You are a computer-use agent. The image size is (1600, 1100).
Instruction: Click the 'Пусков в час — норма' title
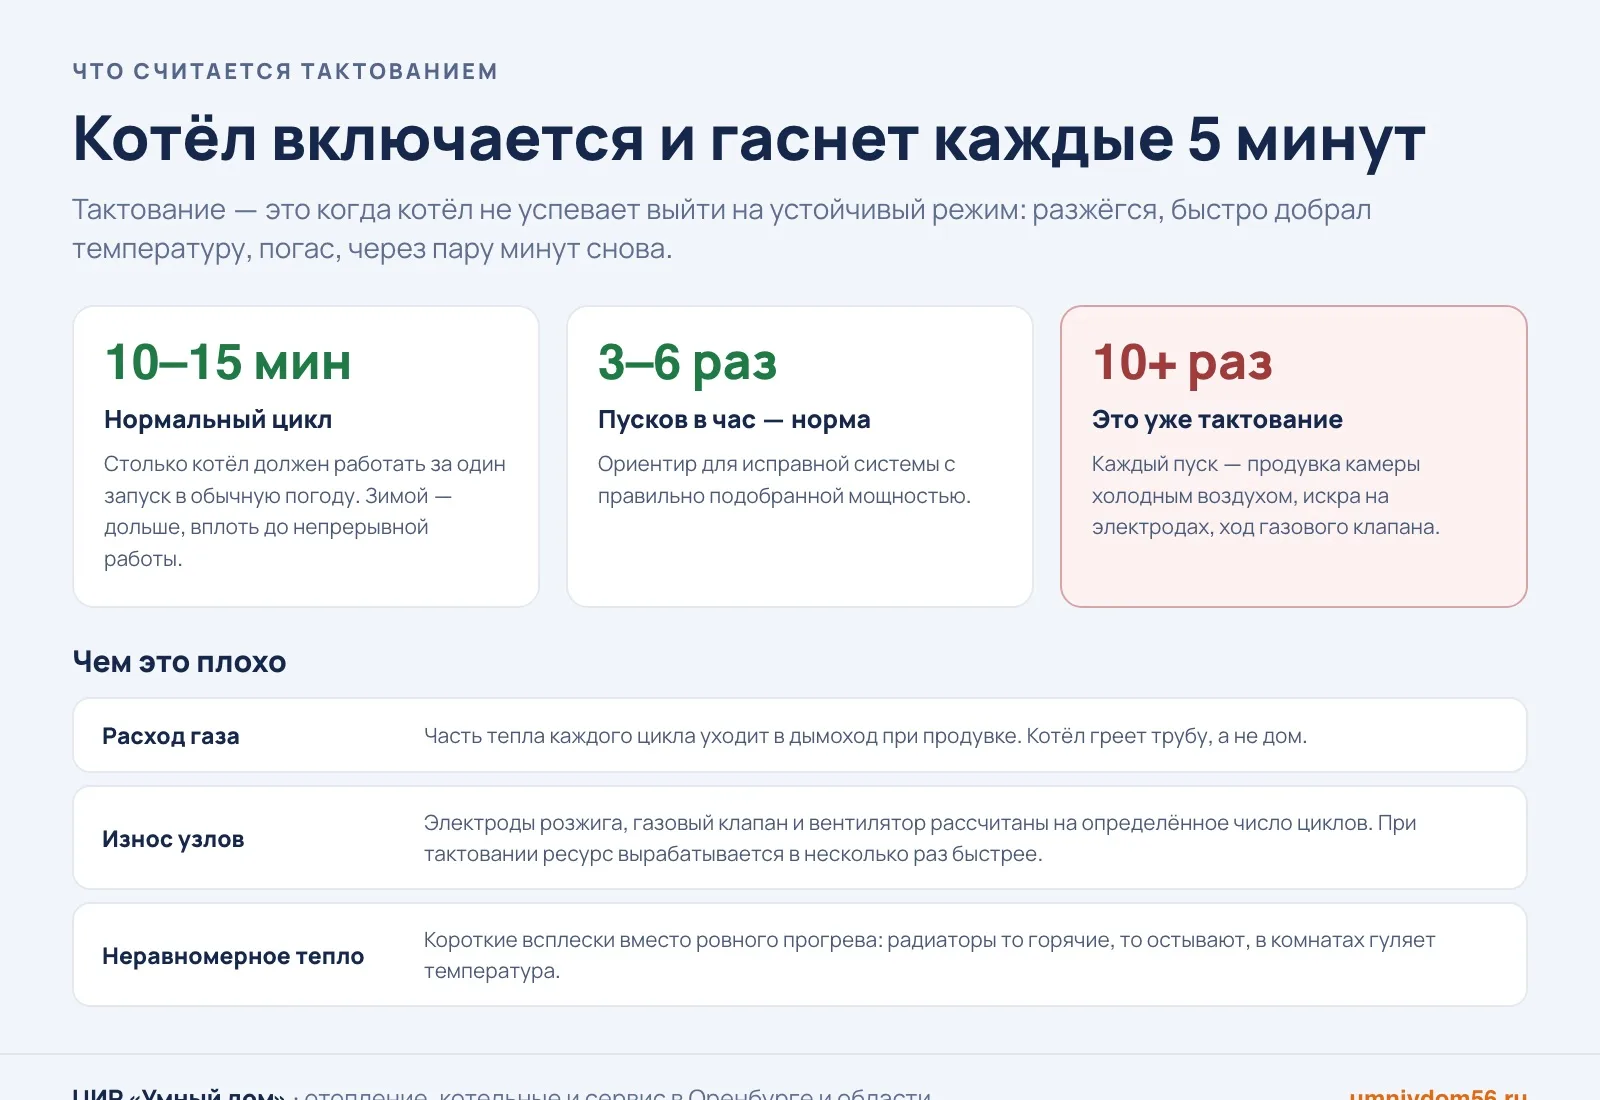point(734,419)
